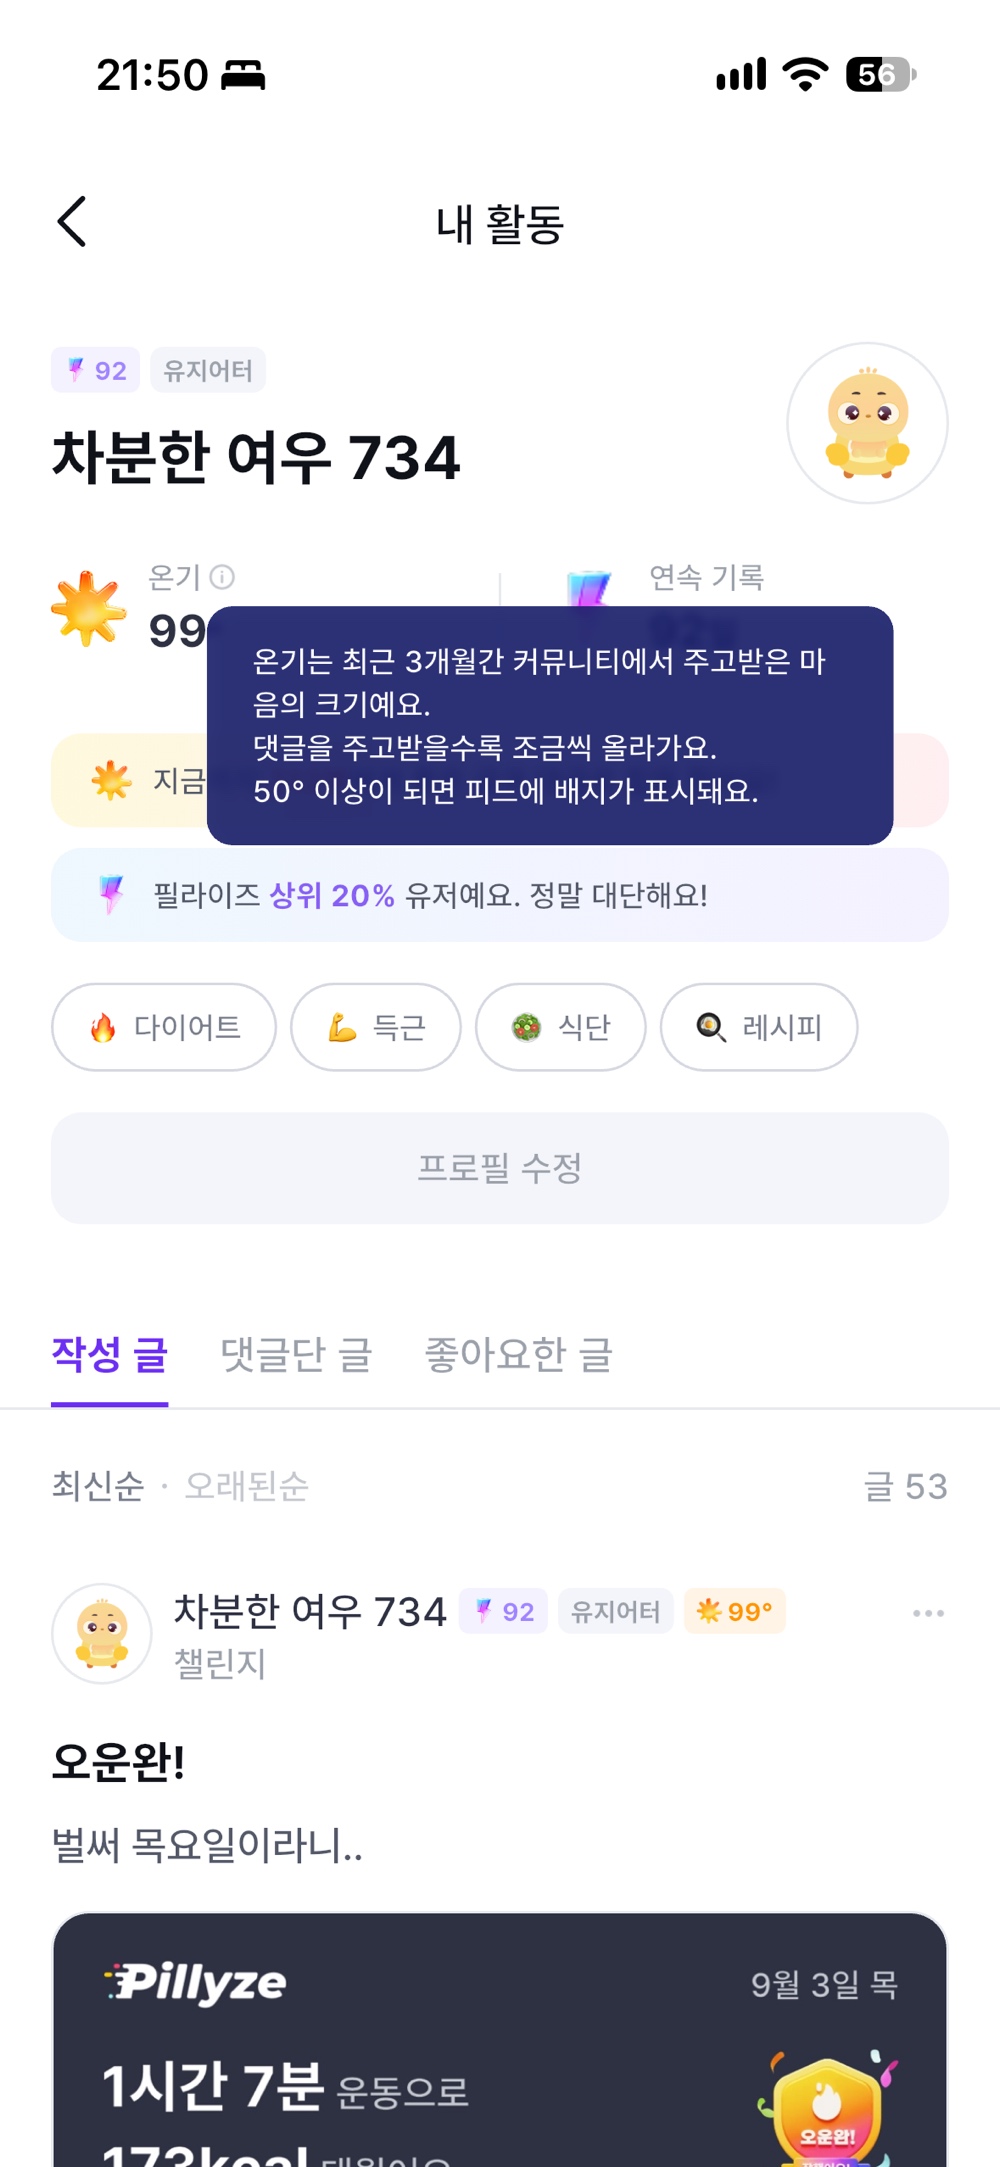Open the three-dot menu on the post

pos(928,1613)
